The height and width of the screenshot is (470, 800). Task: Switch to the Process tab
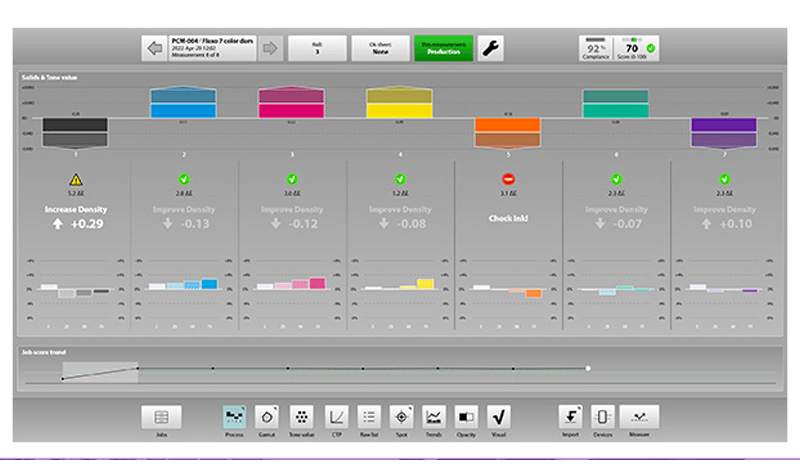click(x=234, y=417)
